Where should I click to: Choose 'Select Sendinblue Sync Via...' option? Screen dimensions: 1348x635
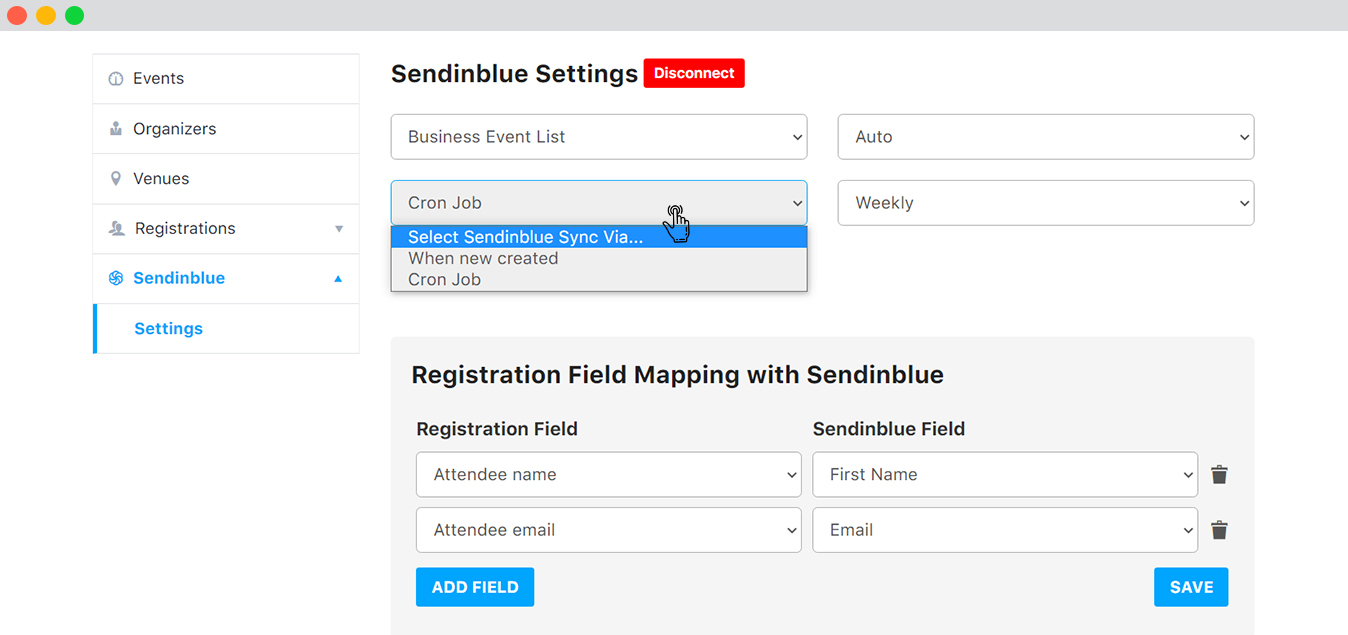(x=599, y=237)
